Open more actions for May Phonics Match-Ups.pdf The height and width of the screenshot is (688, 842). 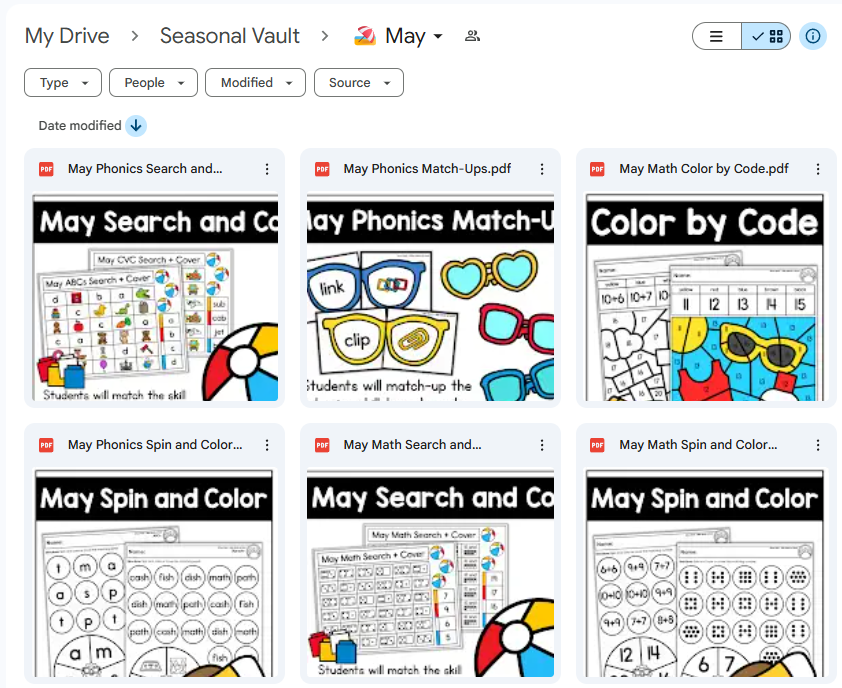coord(542,169)
